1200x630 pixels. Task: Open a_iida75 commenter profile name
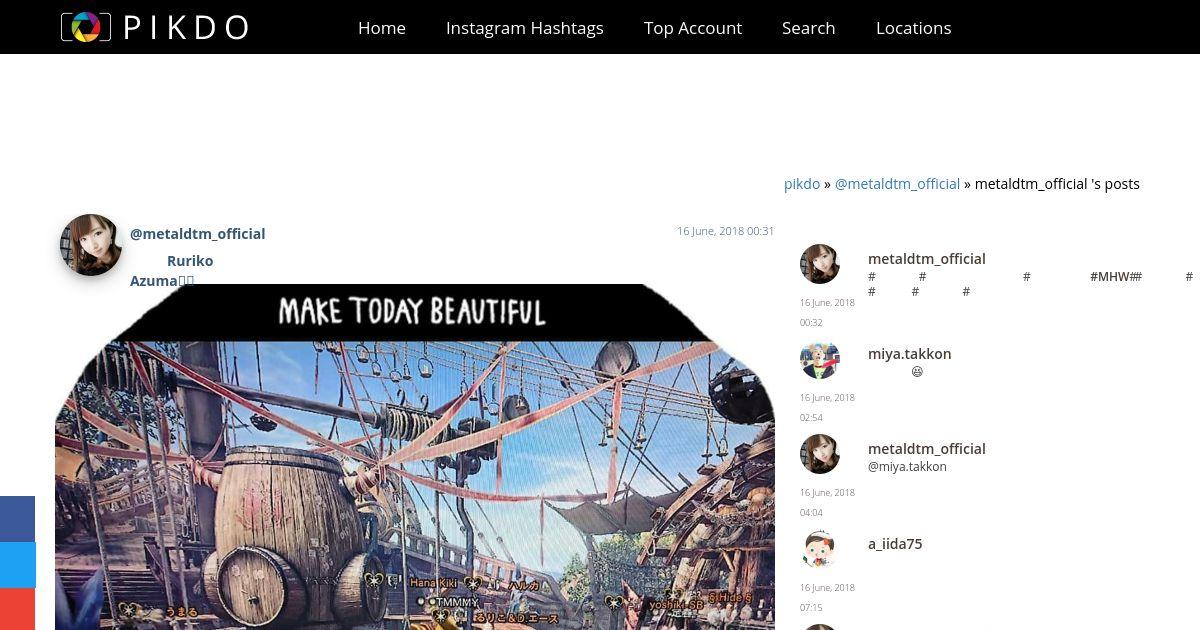[x=895, y=544]
